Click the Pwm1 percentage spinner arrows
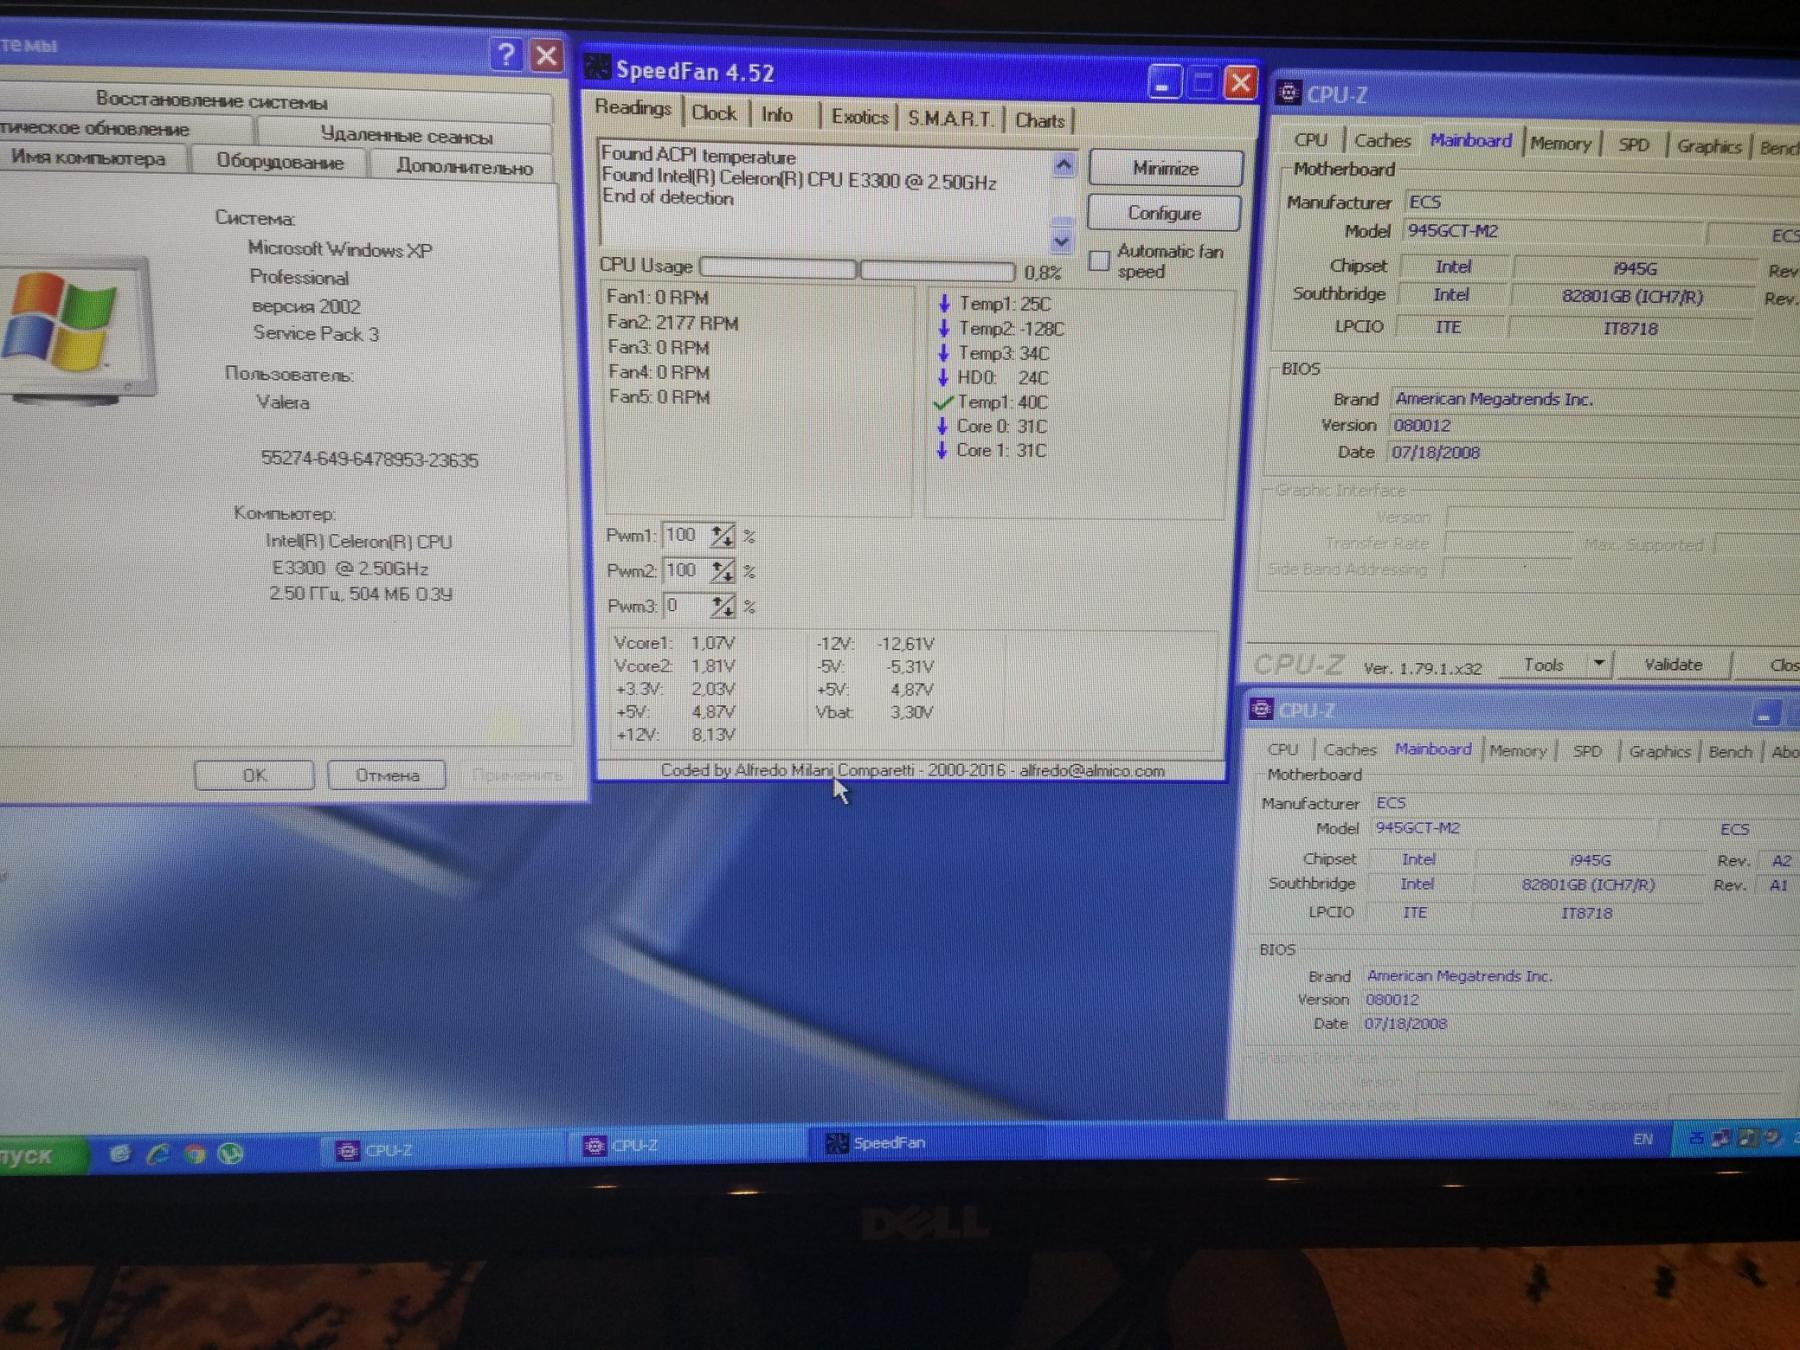The height and width of the screenshot is (1350, 1800). 722,536
